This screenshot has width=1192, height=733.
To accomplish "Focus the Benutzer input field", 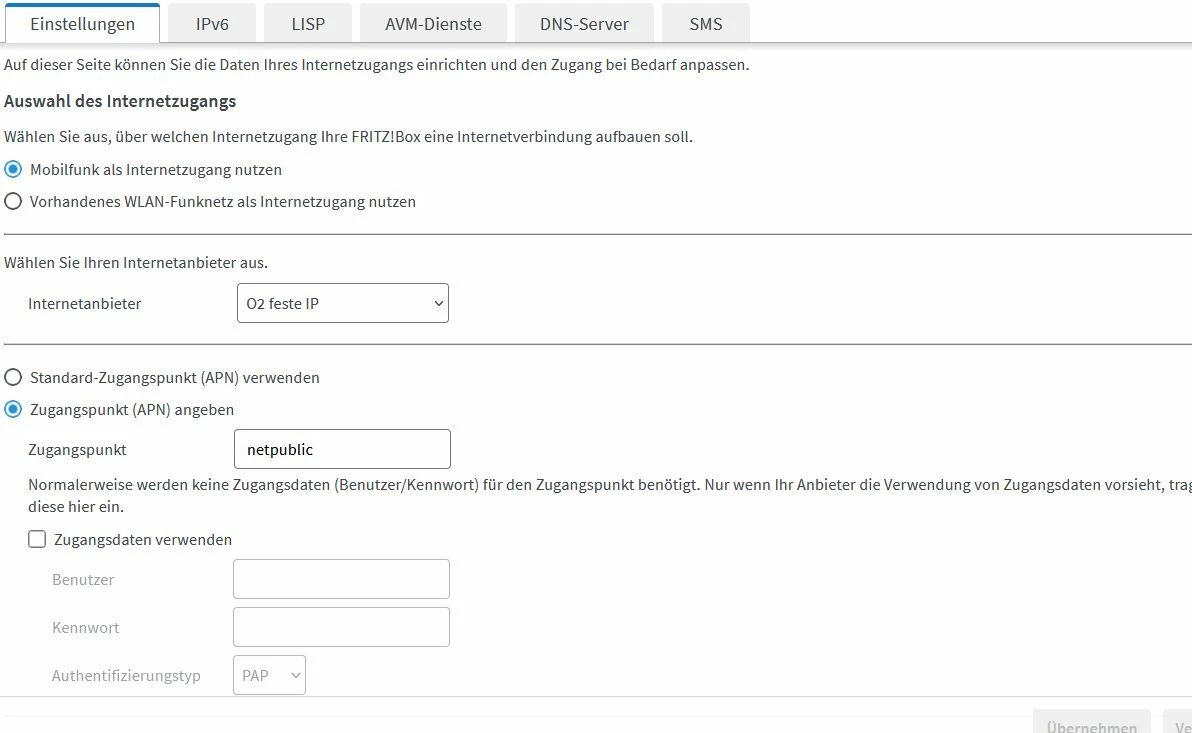I will pyautogui.click(x=341, y=579).
